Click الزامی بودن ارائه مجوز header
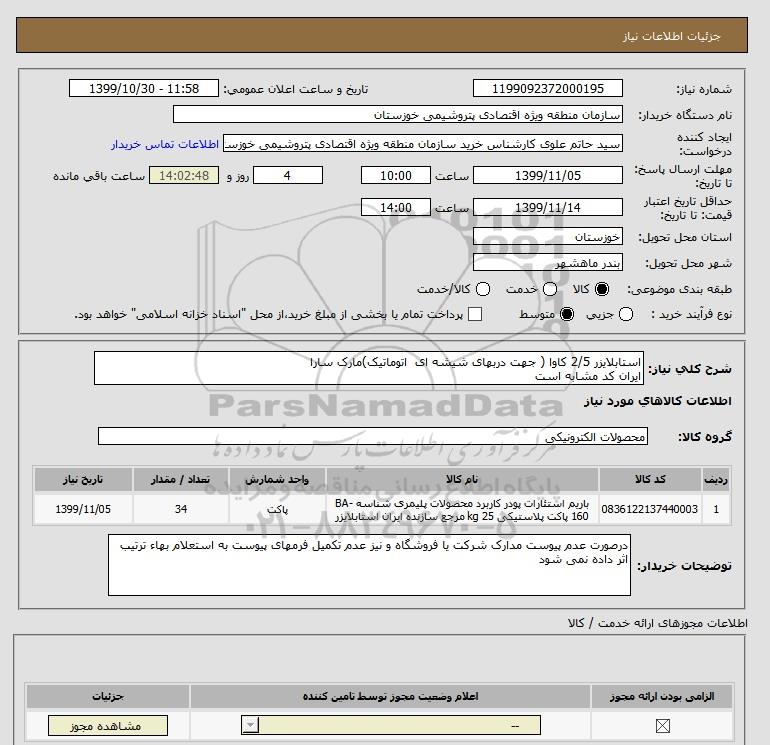Image resolution: width=770 pixels, height=745 pixels. pos(662,696)
